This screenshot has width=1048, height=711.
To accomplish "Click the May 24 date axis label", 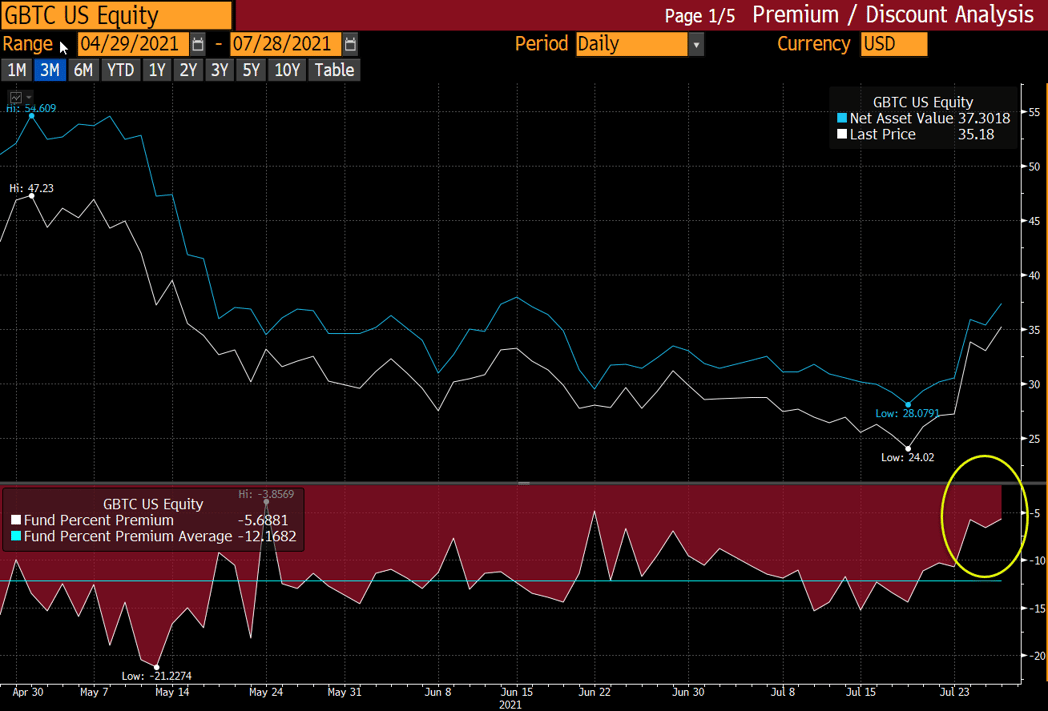I will [267, 692].
